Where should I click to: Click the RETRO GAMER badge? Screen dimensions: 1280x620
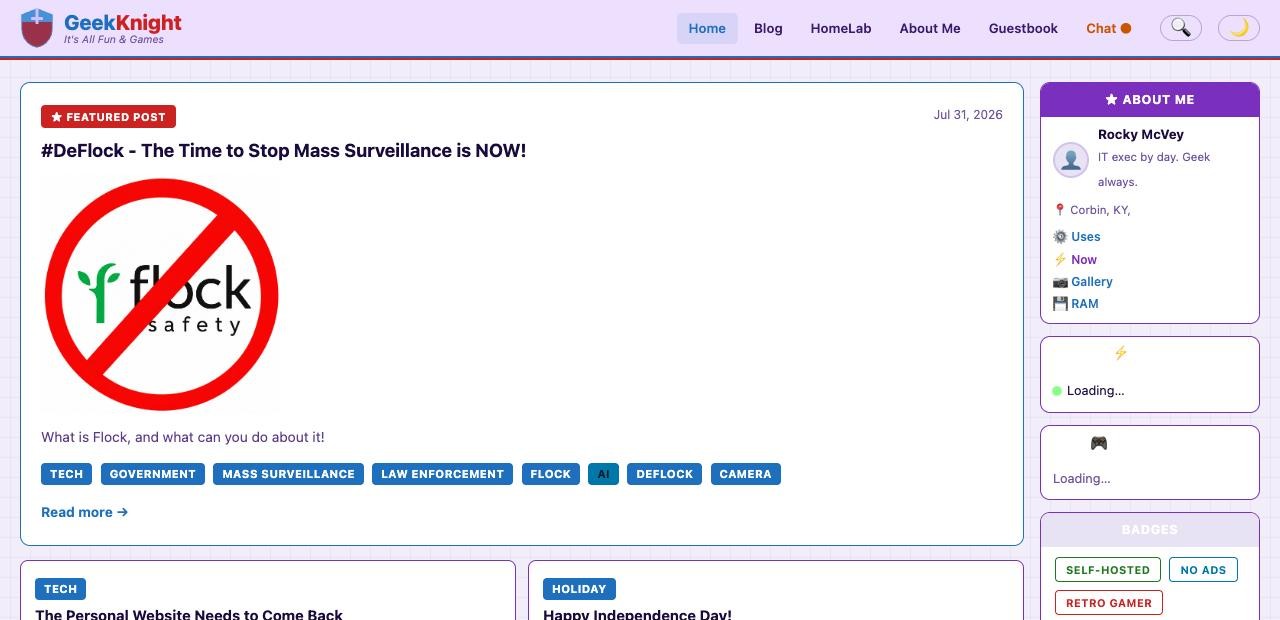[x=1109, y=603]
